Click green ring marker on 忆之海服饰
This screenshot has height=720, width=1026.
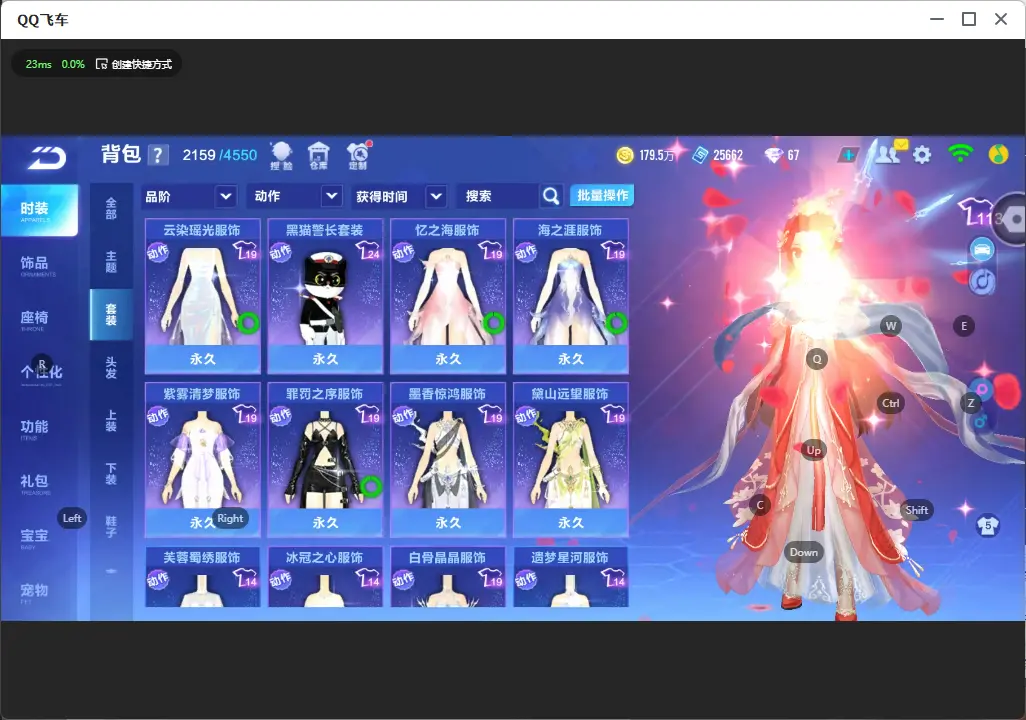point(494,322)
